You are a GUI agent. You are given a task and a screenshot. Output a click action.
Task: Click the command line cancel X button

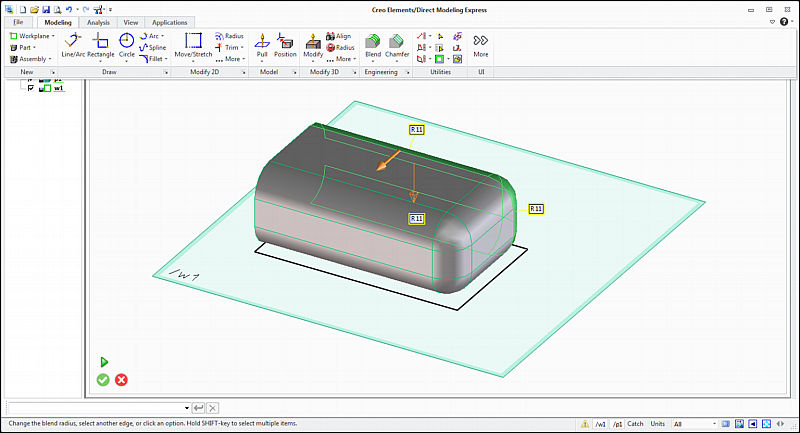pyautogui.click(x=213, y=408)
